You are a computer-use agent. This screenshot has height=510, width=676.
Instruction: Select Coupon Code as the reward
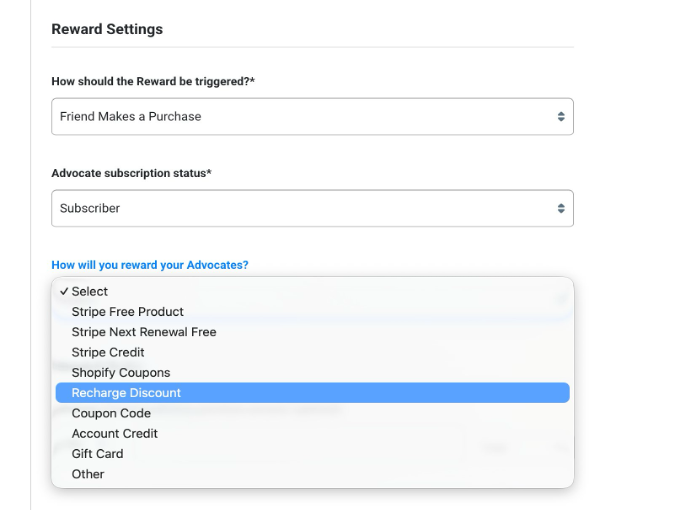point(111,413)
